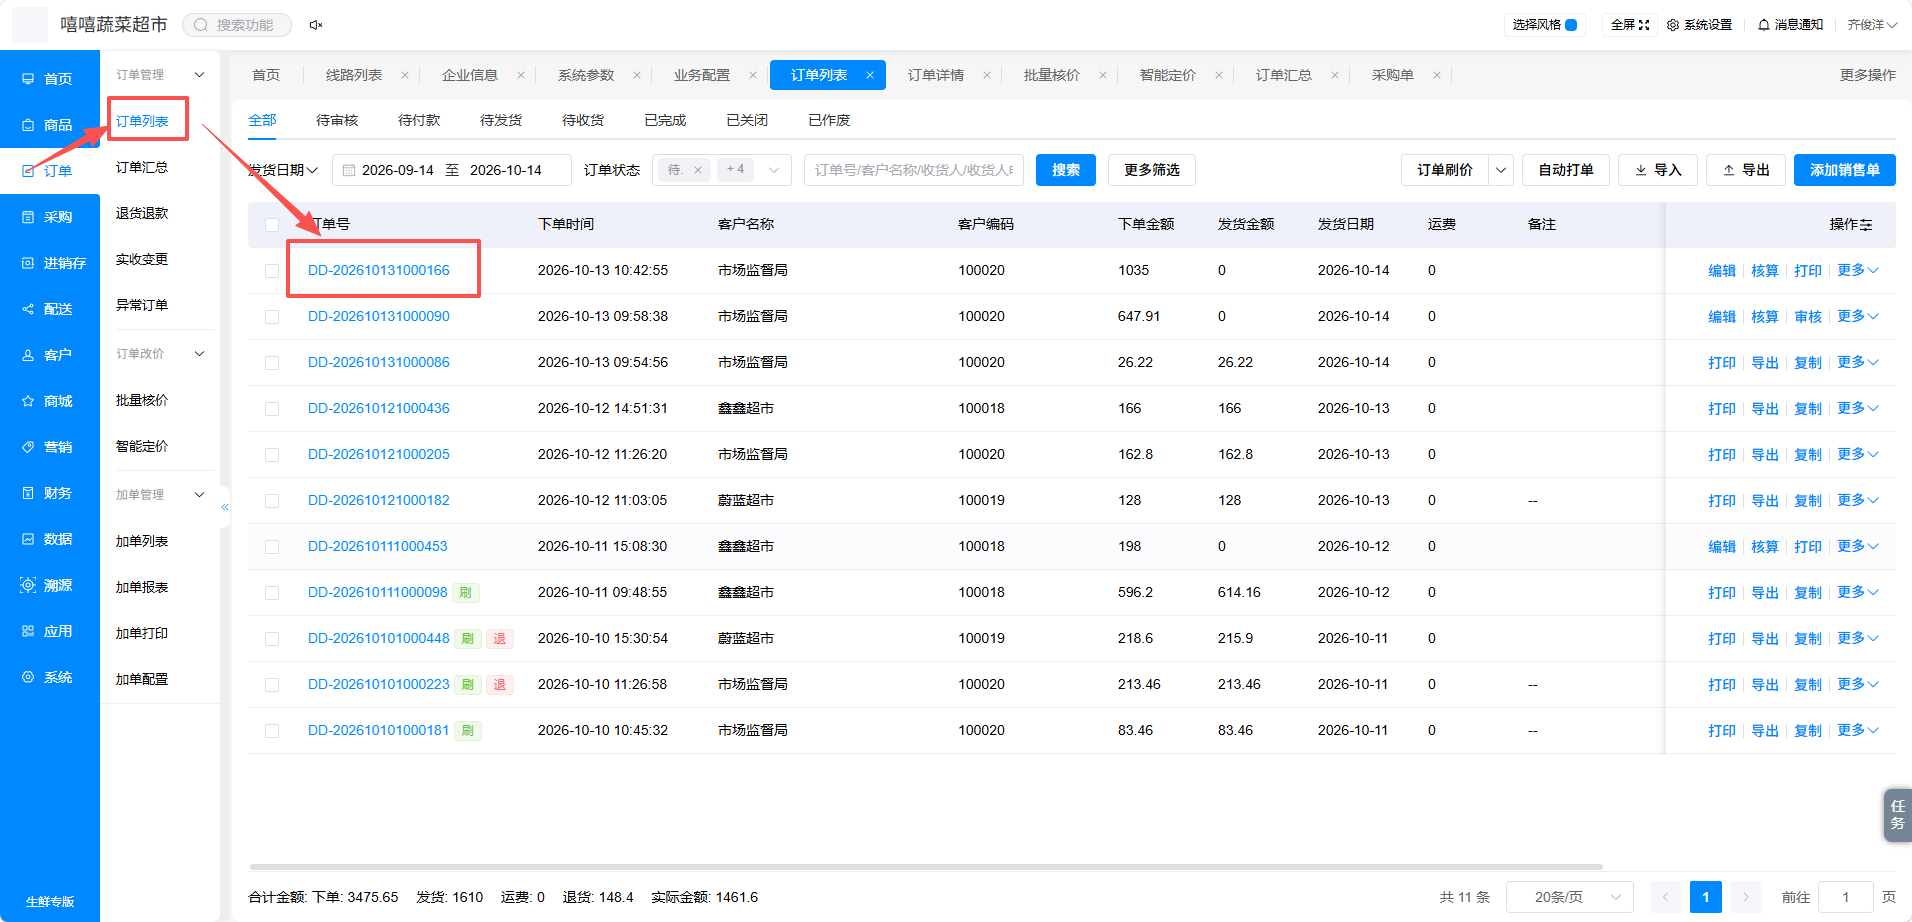Expand the 订单刷价 dropdown arrow
The image size is (1912, 922).
1501,170
